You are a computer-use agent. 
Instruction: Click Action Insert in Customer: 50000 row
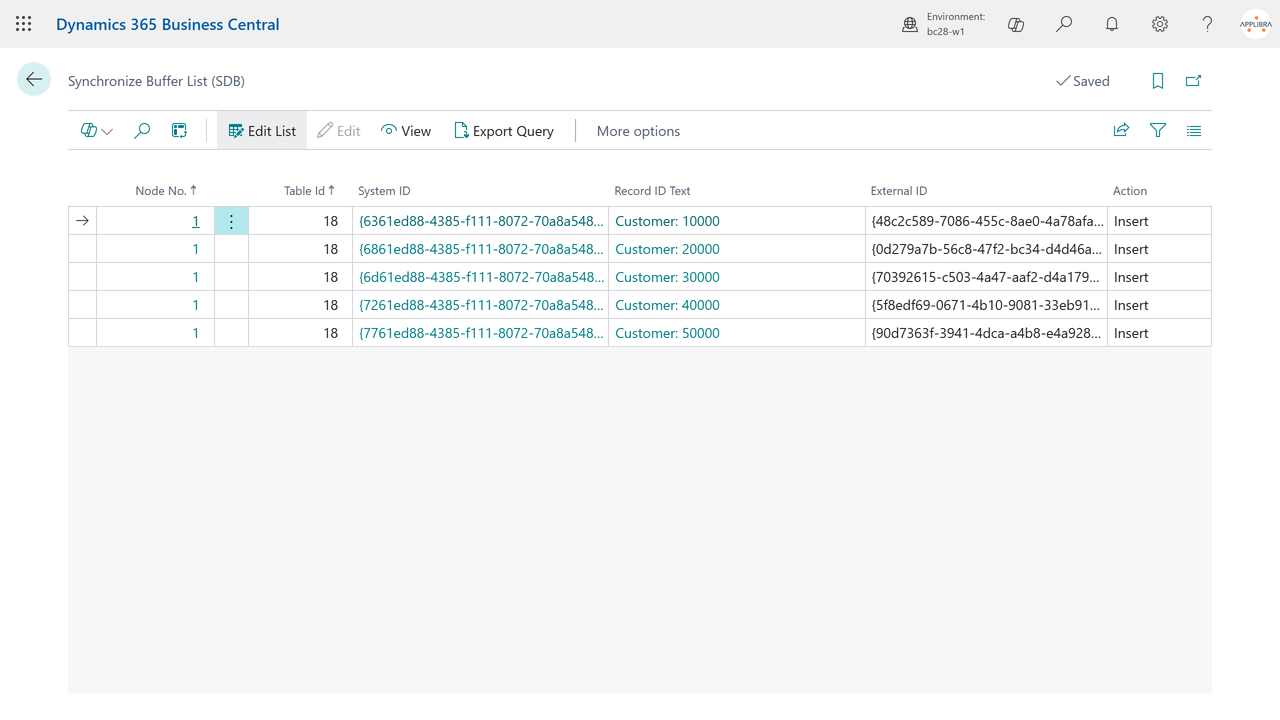1159,333
